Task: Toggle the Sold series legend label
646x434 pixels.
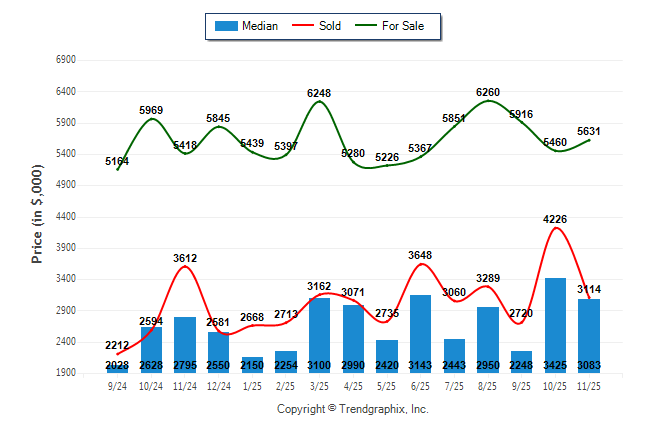Action: (330, 26)
